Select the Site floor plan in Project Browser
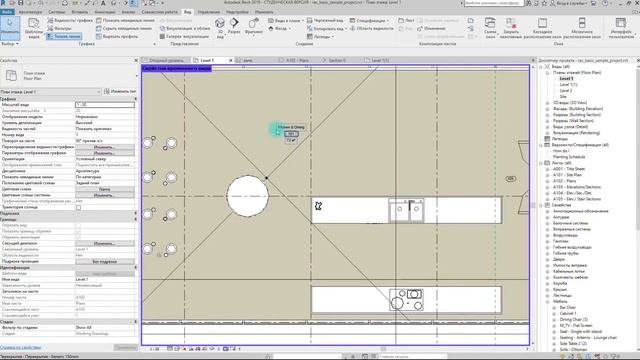 [563, 97]
